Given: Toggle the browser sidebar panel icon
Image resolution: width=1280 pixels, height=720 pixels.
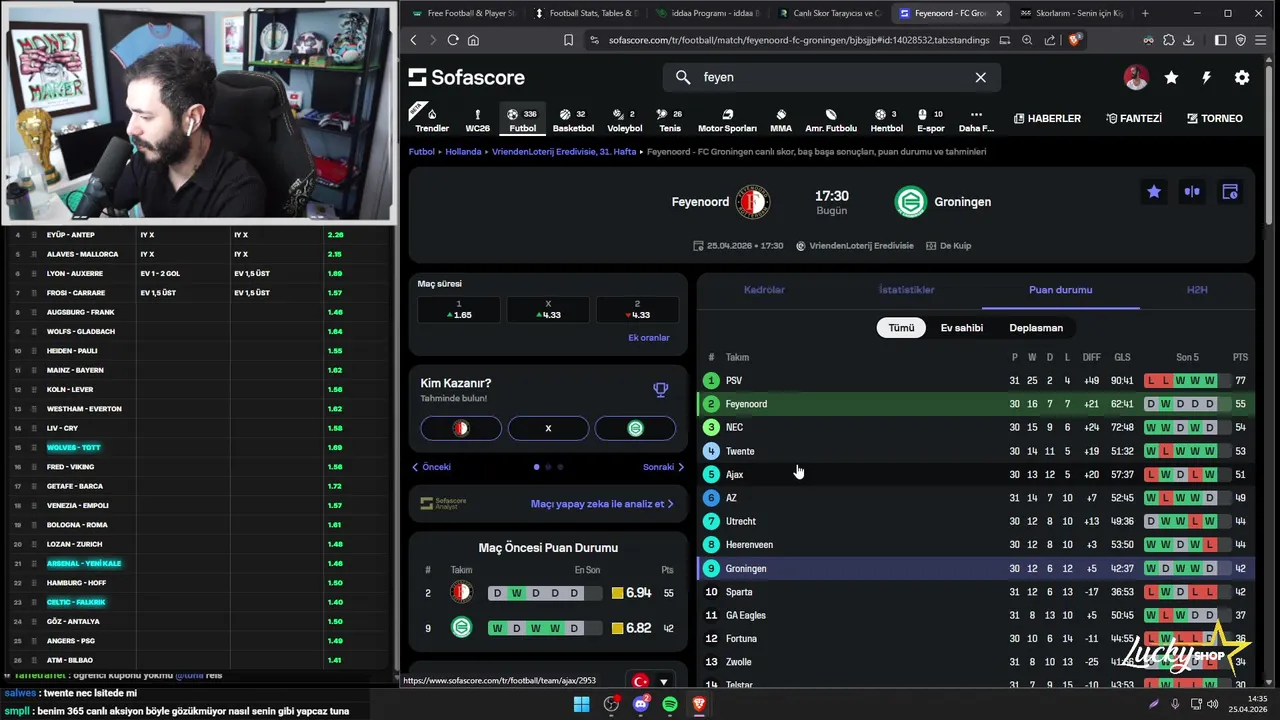Looking at the screenshot, I should 1221,40.
